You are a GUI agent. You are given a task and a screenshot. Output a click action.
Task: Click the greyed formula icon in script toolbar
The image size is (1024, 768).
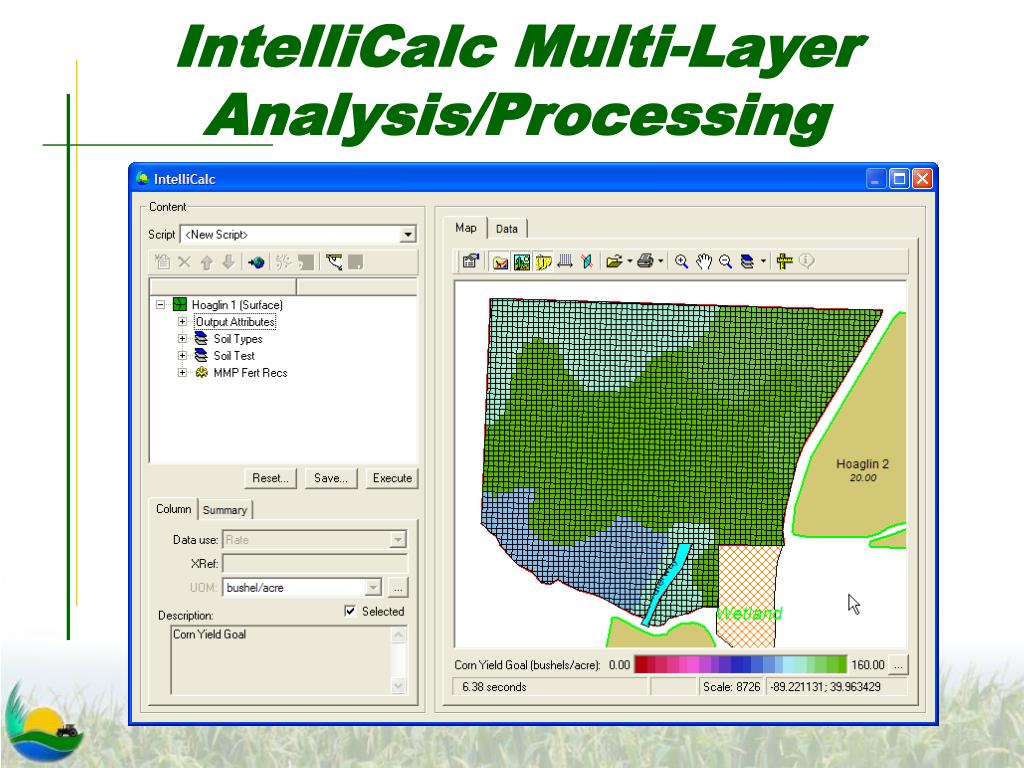tap(283, 263)
